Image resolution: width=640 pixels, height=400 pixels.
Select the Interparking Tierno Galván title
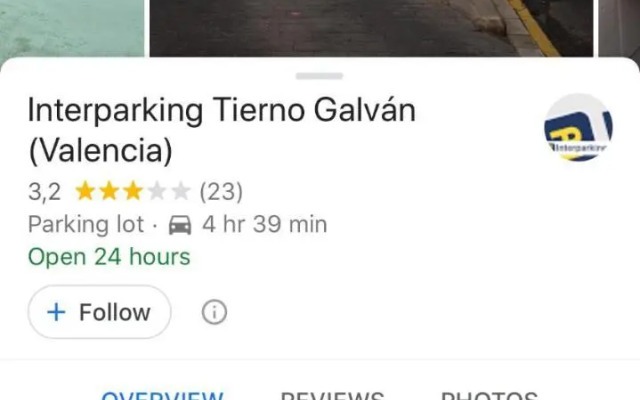point(222,131)
